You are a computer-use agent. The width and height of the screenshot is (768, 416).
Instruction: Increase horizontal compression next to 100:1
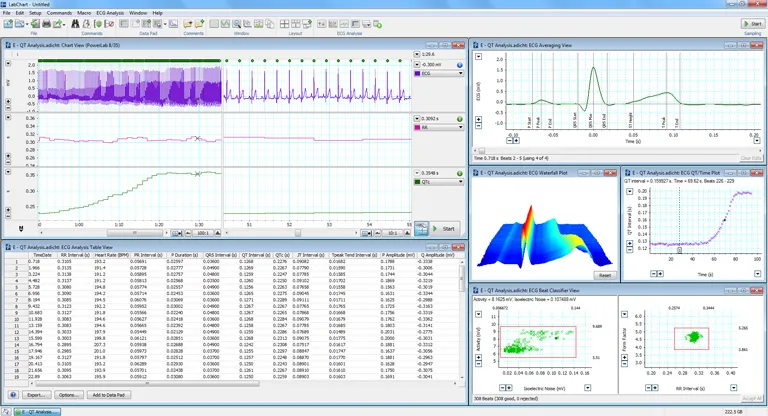pyautogui.click(x=218, y=233)
